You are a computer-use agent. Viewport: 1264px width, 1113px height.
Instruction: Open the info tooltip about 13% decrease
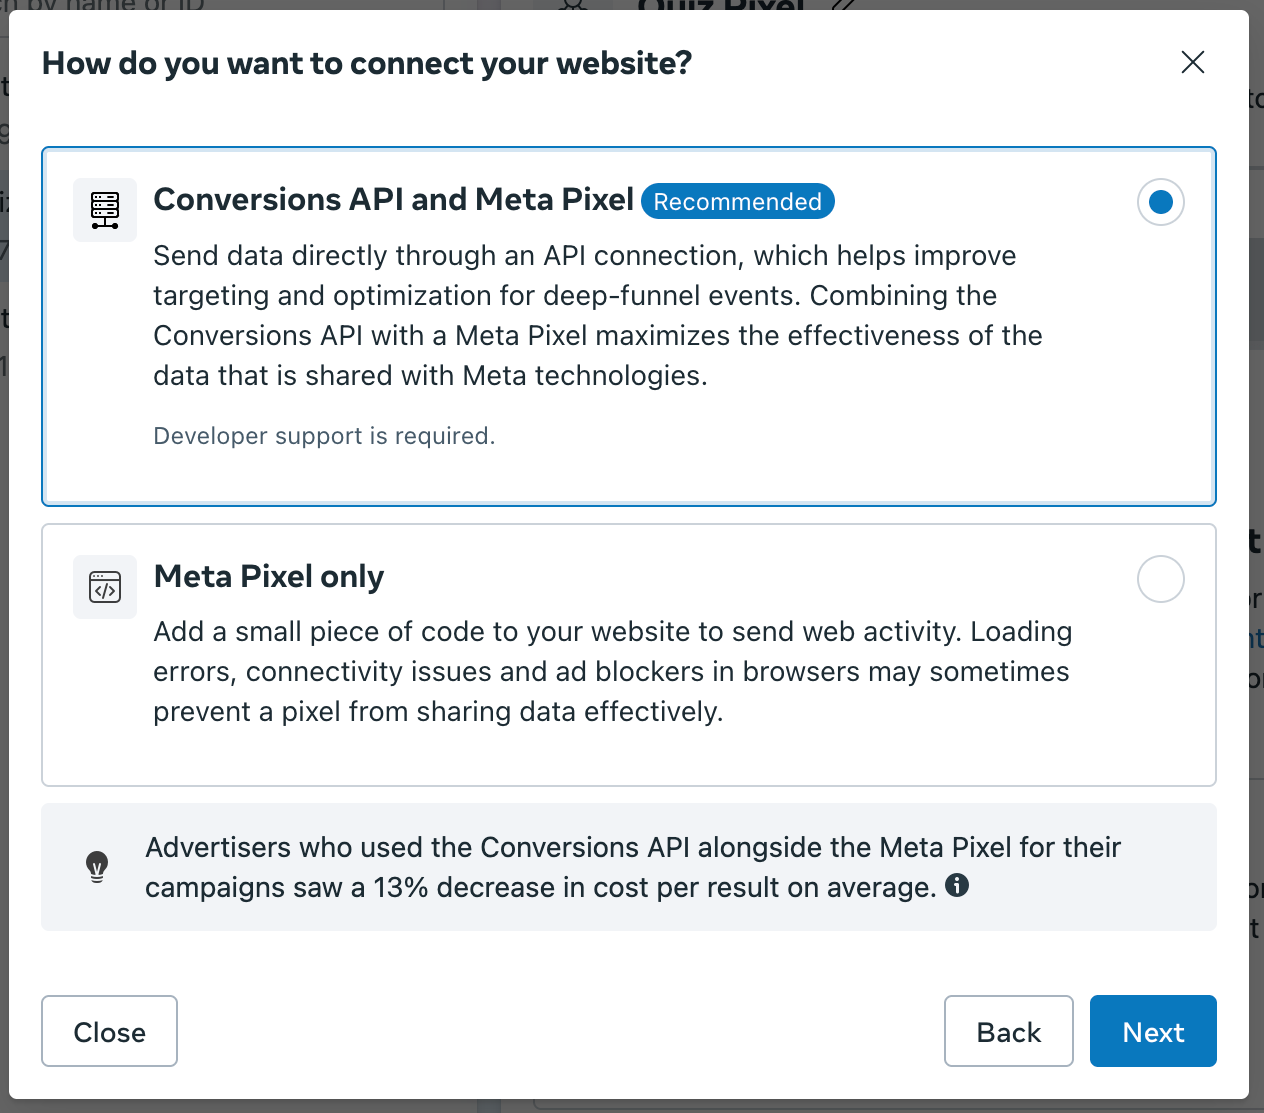[957, 885]
